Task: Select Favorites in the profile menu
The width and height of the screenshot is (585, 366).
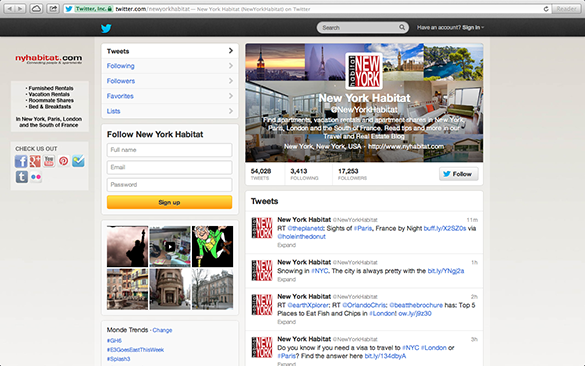Action: 170,96
